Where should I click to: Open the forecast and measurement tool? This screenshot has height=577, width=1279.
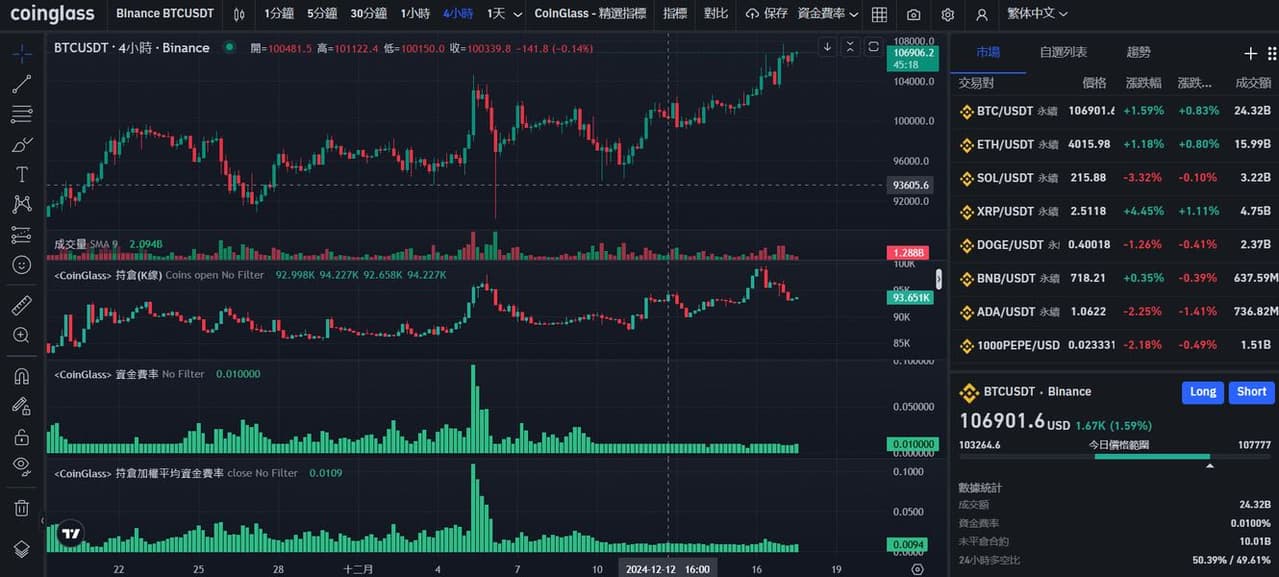pyautogui.click(x=22, y=235)
